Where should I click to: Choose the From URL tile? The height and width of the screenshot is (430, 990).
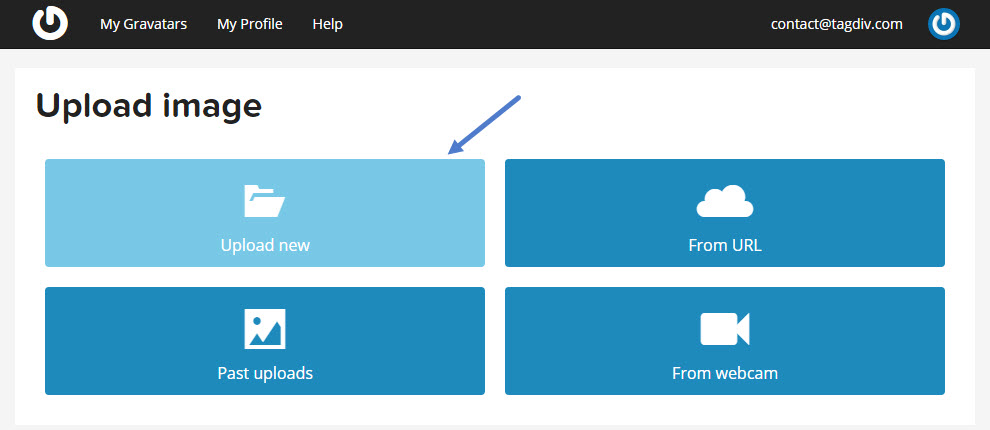tap(725, 213)
